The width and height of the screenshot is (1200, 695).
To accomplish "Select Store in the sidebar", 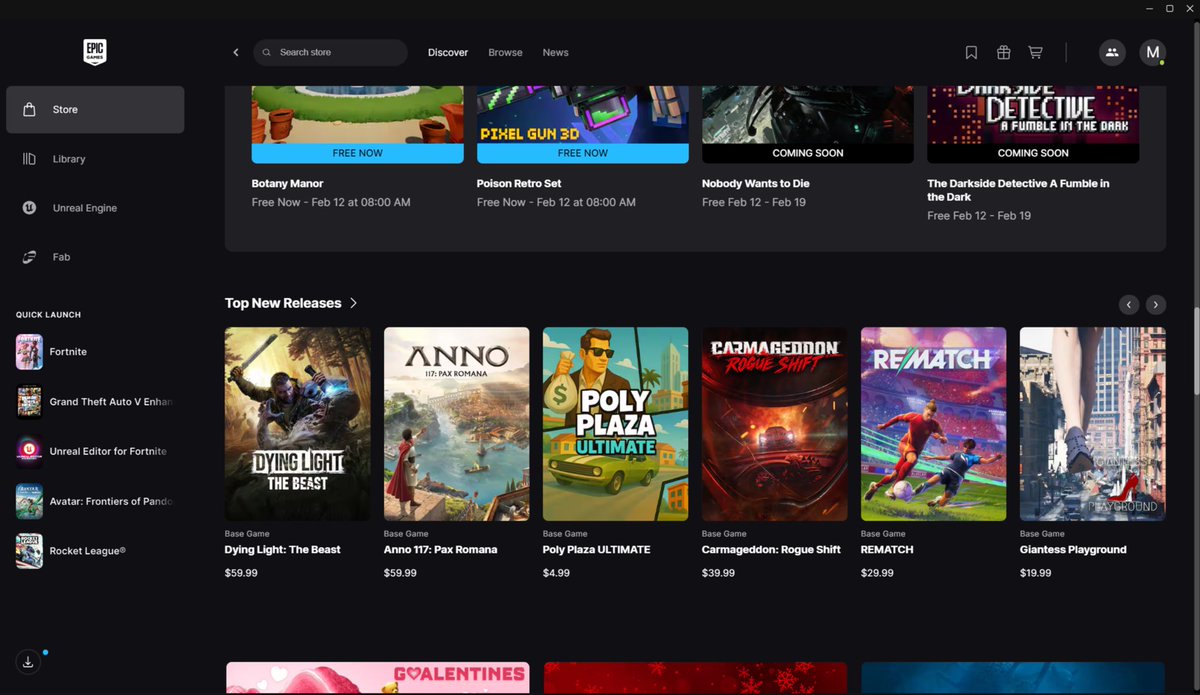I will coord(95,109).
